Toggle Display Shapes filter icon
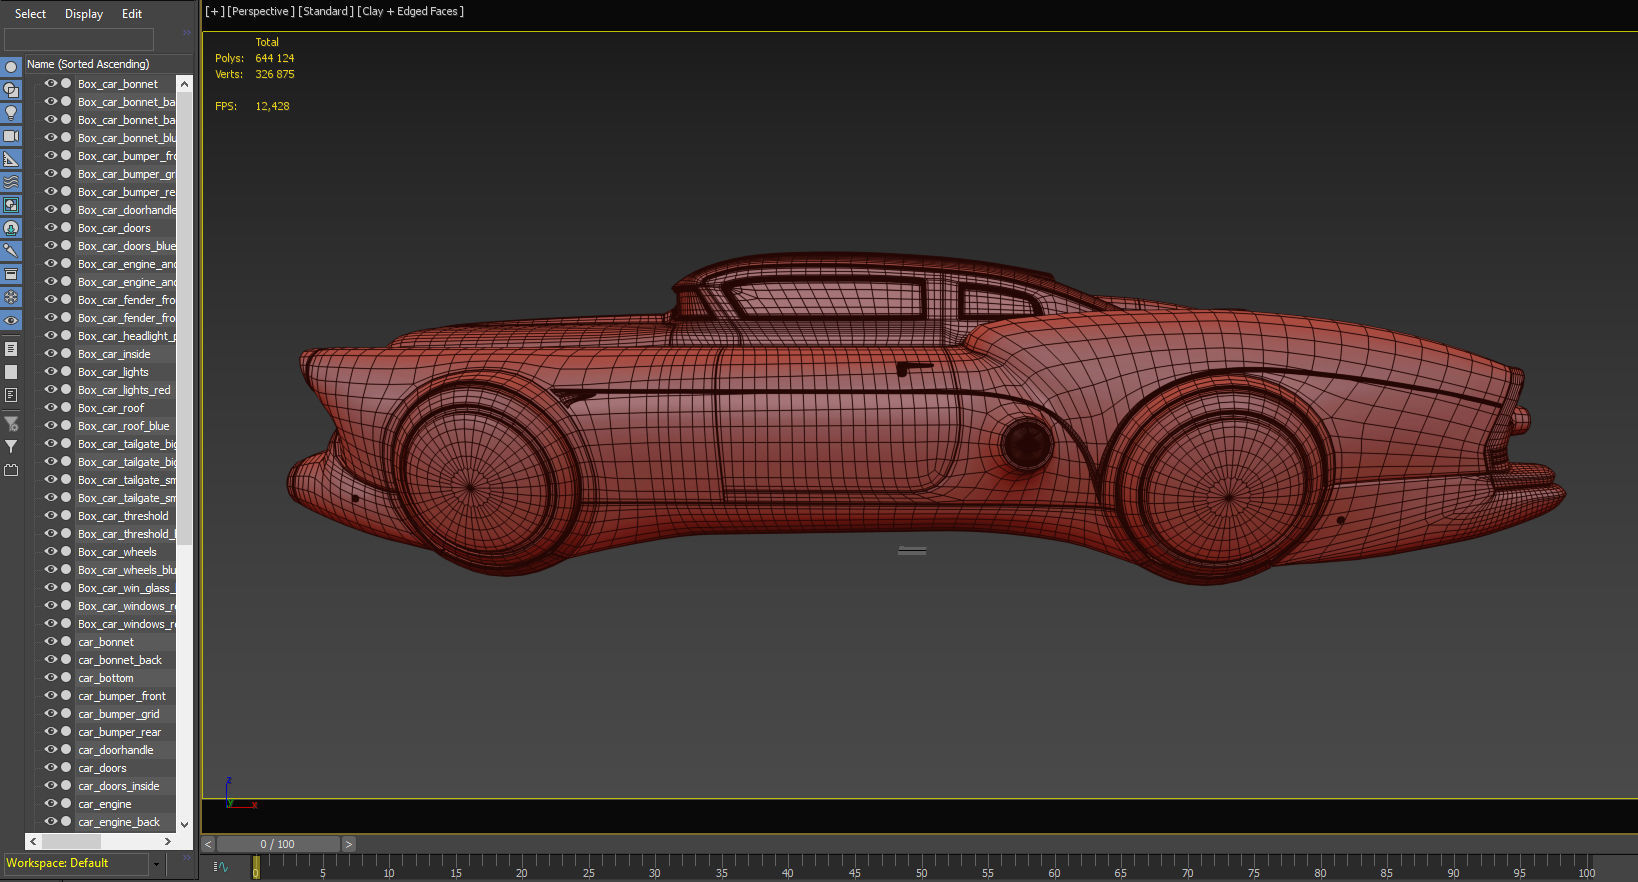 [x=11, y=90]
